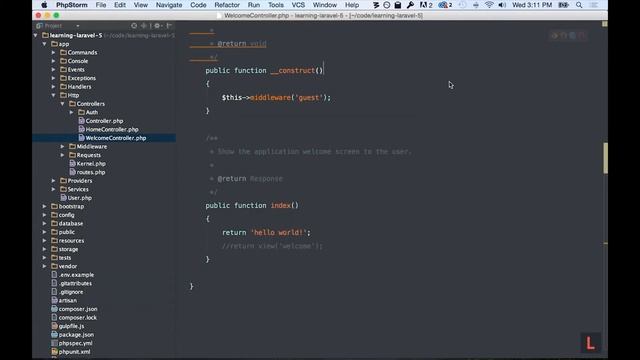Expand the Auth folder
This screenshot has height=360, width=640.
coord(71,112)
